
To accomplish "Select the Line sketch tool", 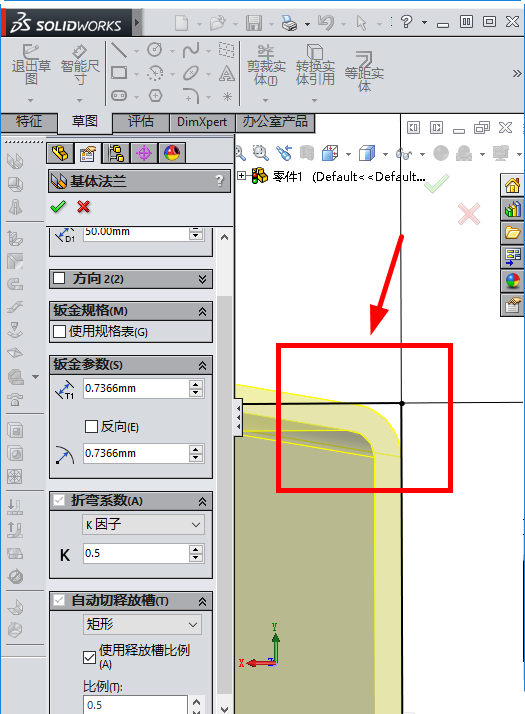I will pyautogui.click(x=119, y=50).
